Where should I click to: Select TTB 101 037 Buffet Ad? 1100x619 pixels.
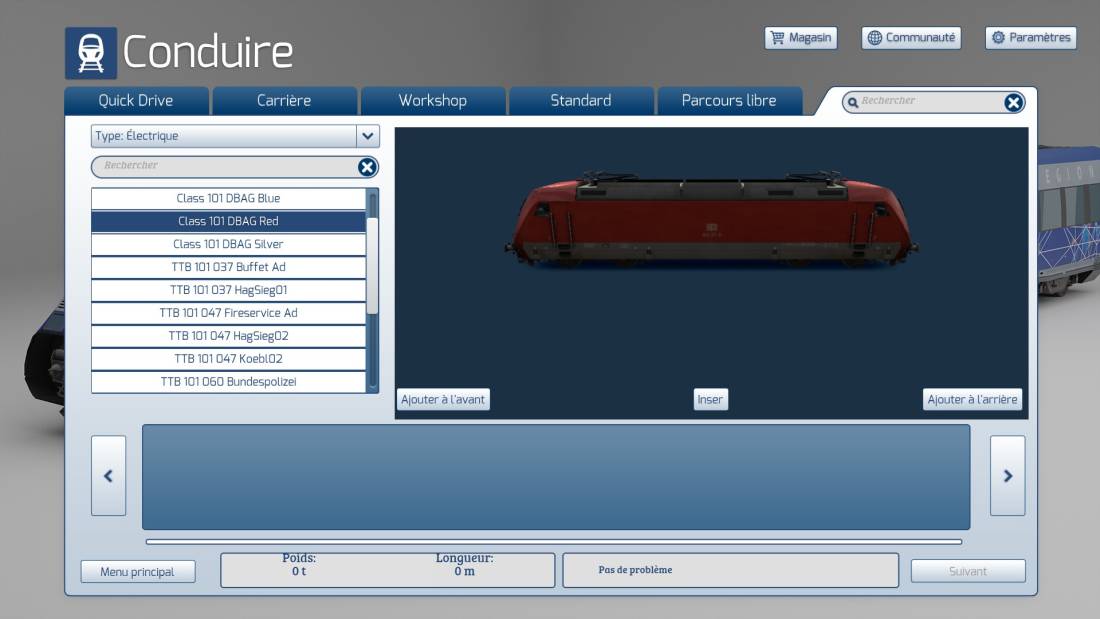click(x=228, y=267)
